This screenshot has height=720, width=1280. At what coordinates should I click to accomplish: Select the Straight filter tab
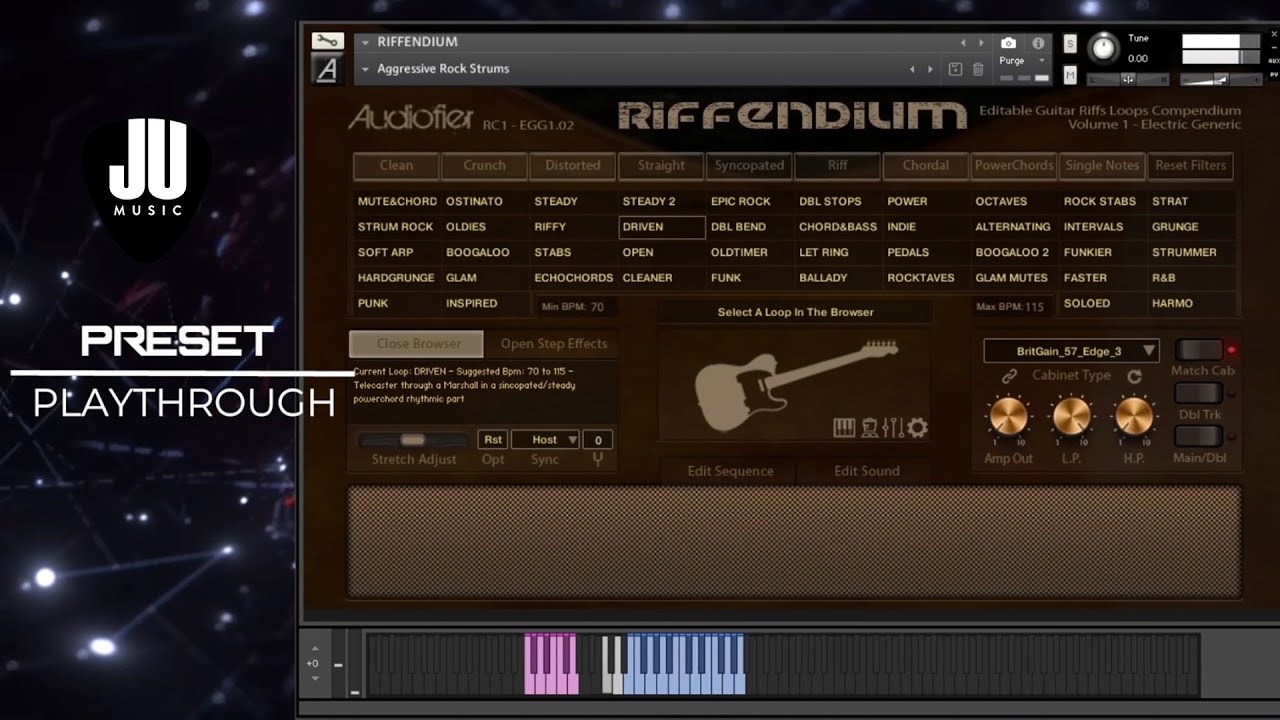coord(661,165)
